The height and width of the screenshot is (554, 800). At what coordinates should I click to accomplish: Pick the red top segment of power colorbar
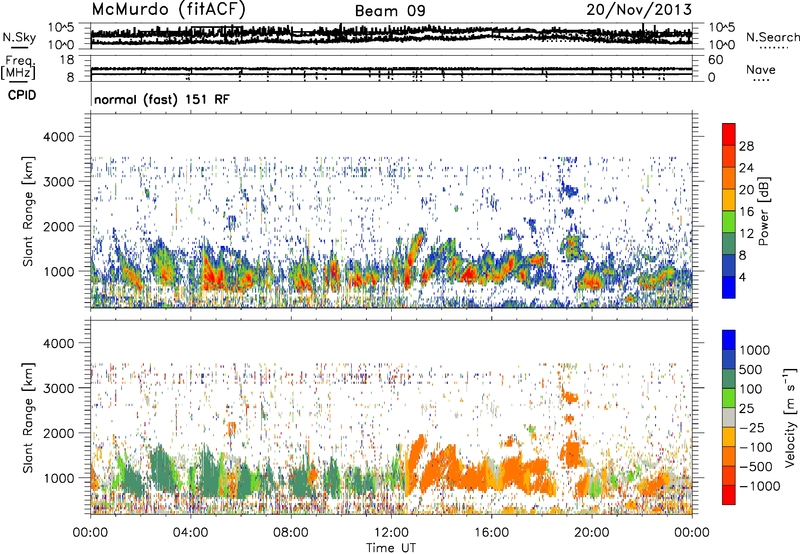[x=729, y=135]
